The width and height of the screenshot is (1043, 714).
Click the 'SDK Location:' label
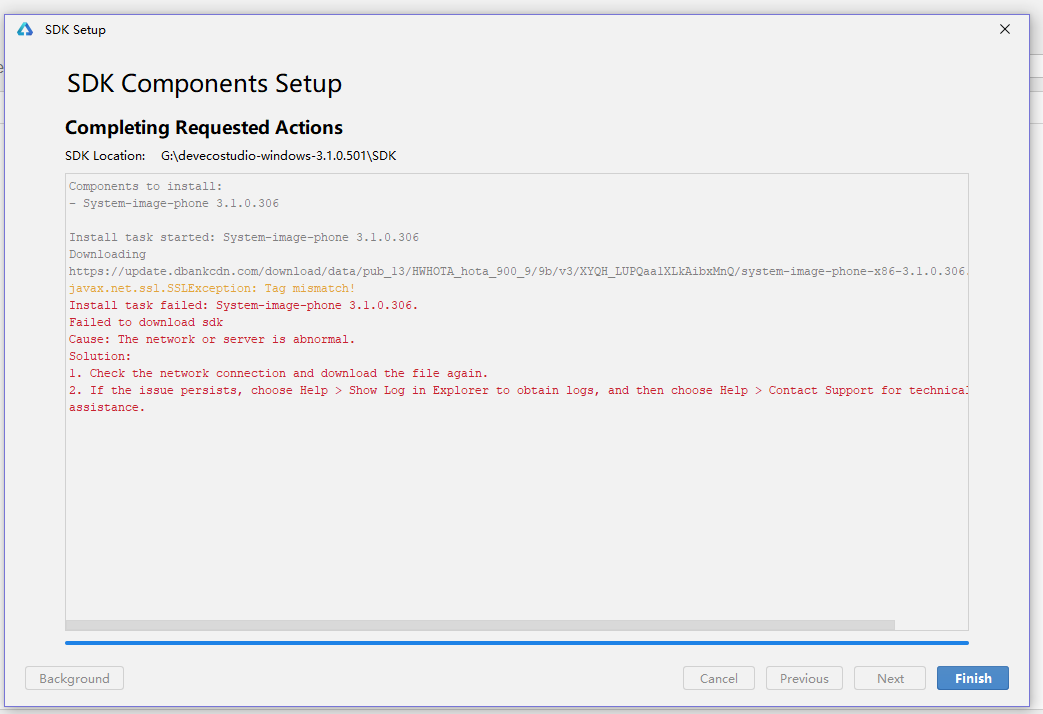tap(105, 156)
